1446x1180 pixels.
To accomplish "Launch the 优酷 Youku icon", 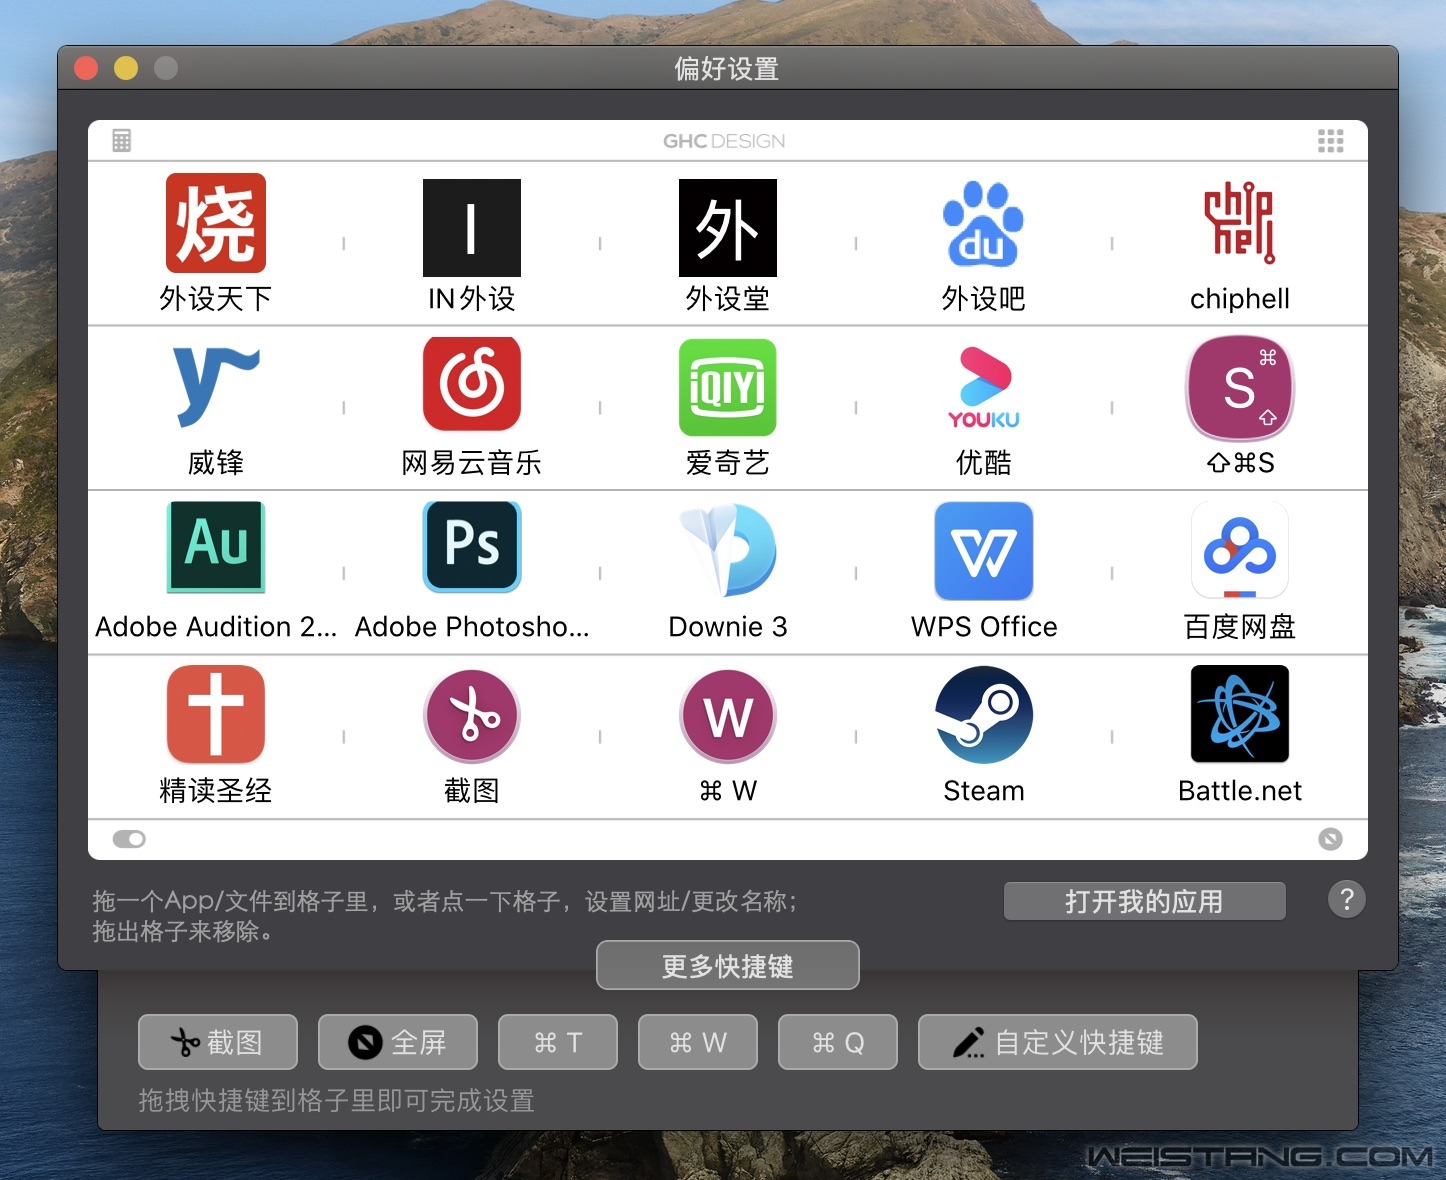I will [x=984, y=388].
